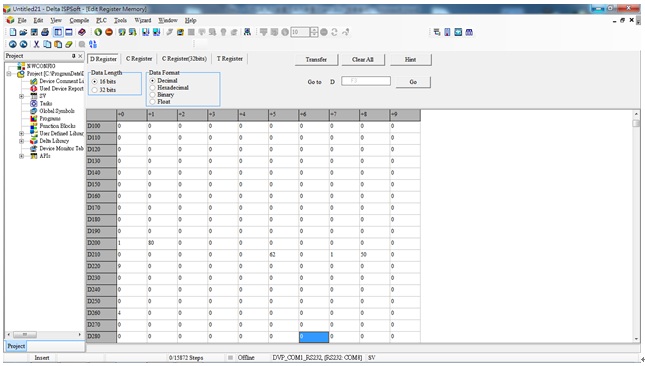This screenshot has height=366, width=645.
Task: Click the green Run PLC icon
Action: (x=98, y=32)
